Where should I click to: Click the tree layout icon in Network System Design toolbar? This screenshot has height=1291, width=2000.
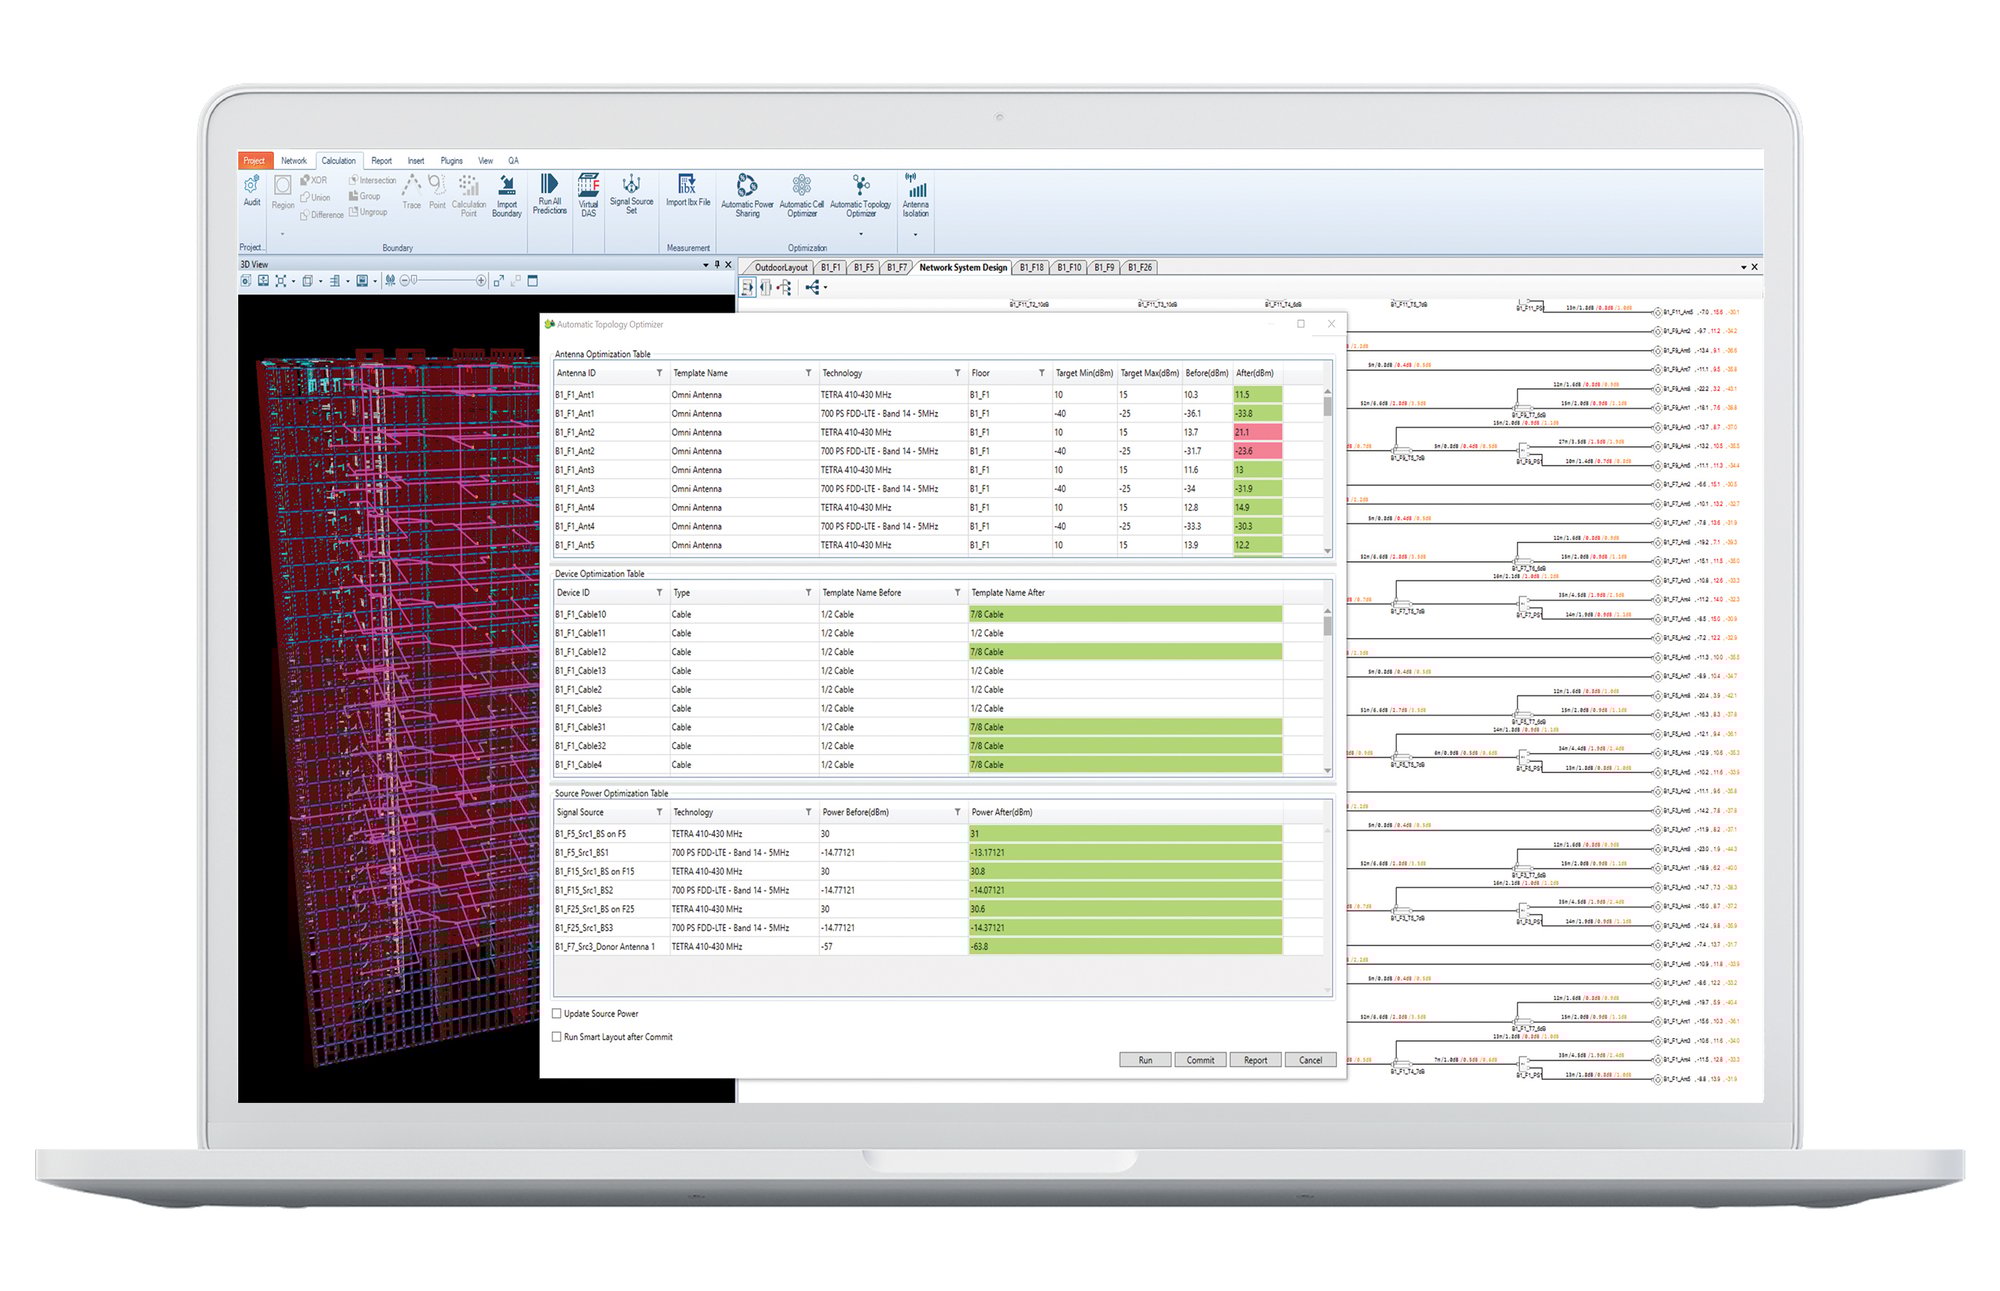coord(785,288)
